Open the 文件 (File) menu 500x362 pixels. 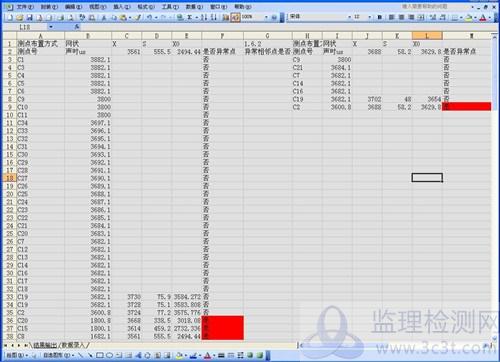coord(25,7)
